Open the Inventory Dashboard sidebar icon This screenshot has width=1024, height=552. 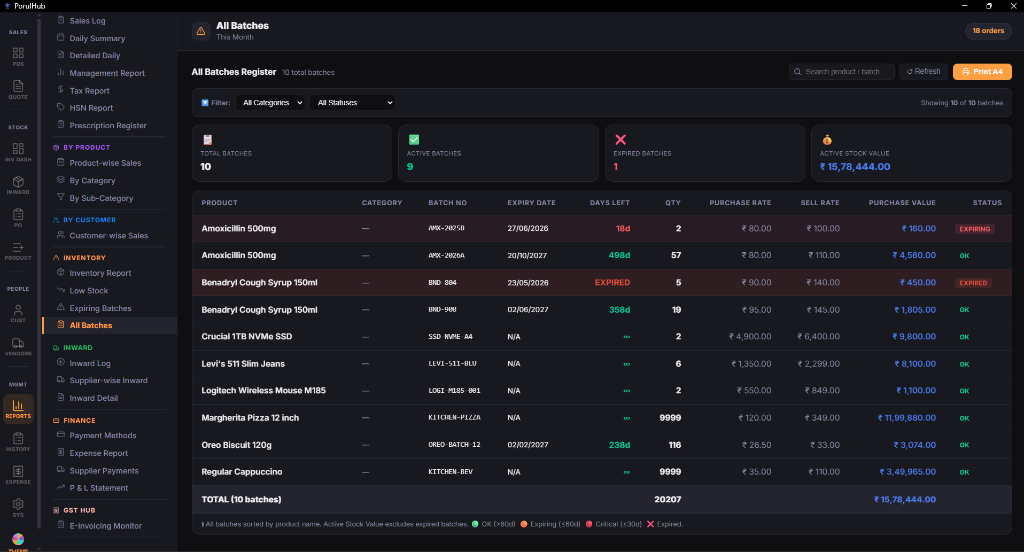(x=18, y=152)
